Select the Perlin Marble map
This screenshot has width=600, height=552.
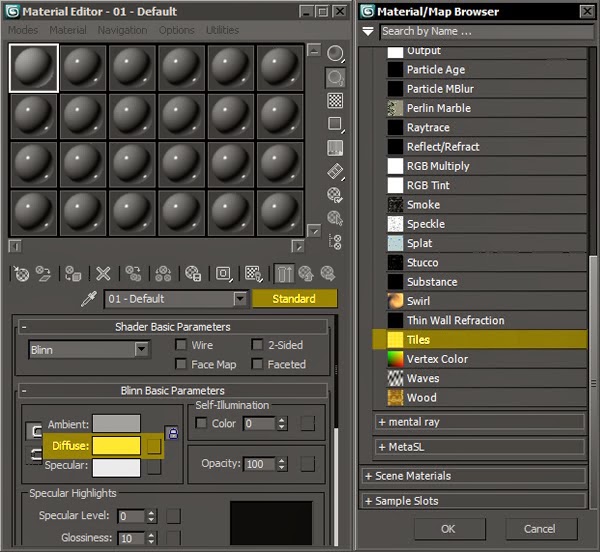(x=487, y=108)
